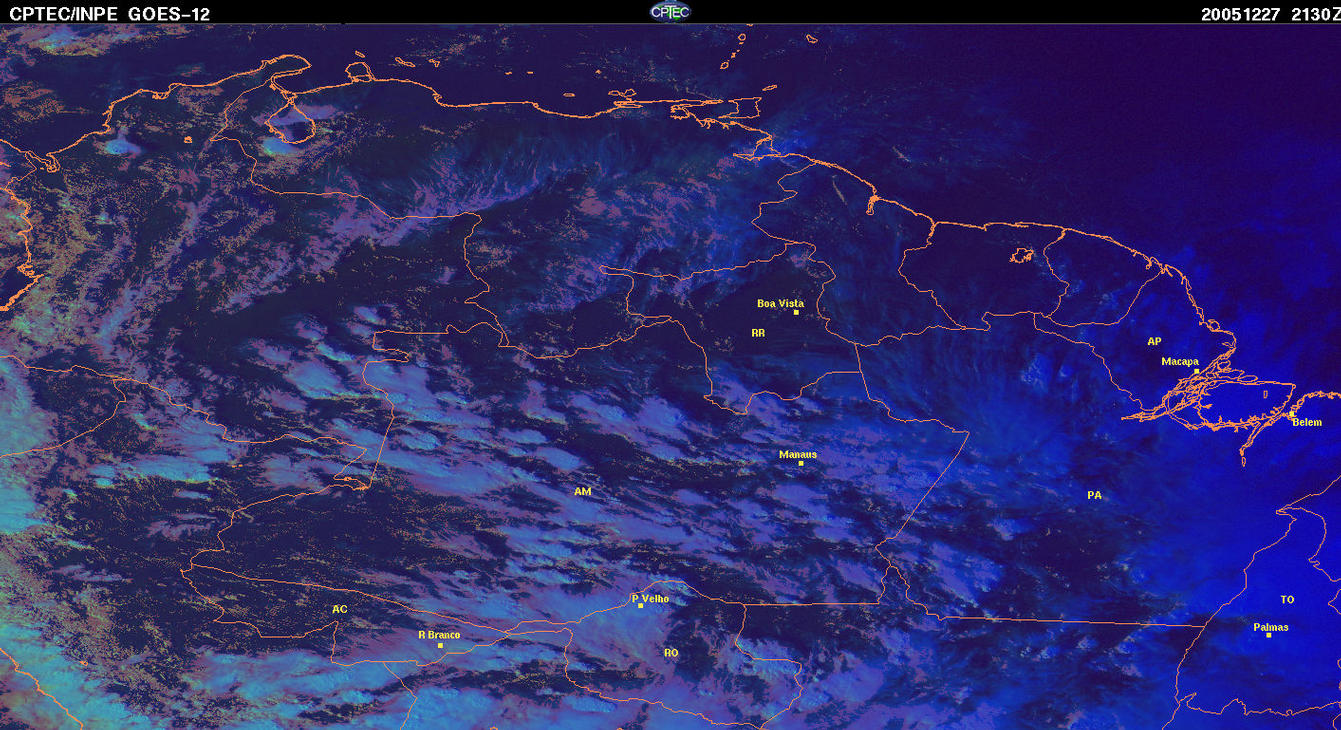Click the Belem city label
The width and height of the screenshot is (1341, 730).
coord(1307,422)
